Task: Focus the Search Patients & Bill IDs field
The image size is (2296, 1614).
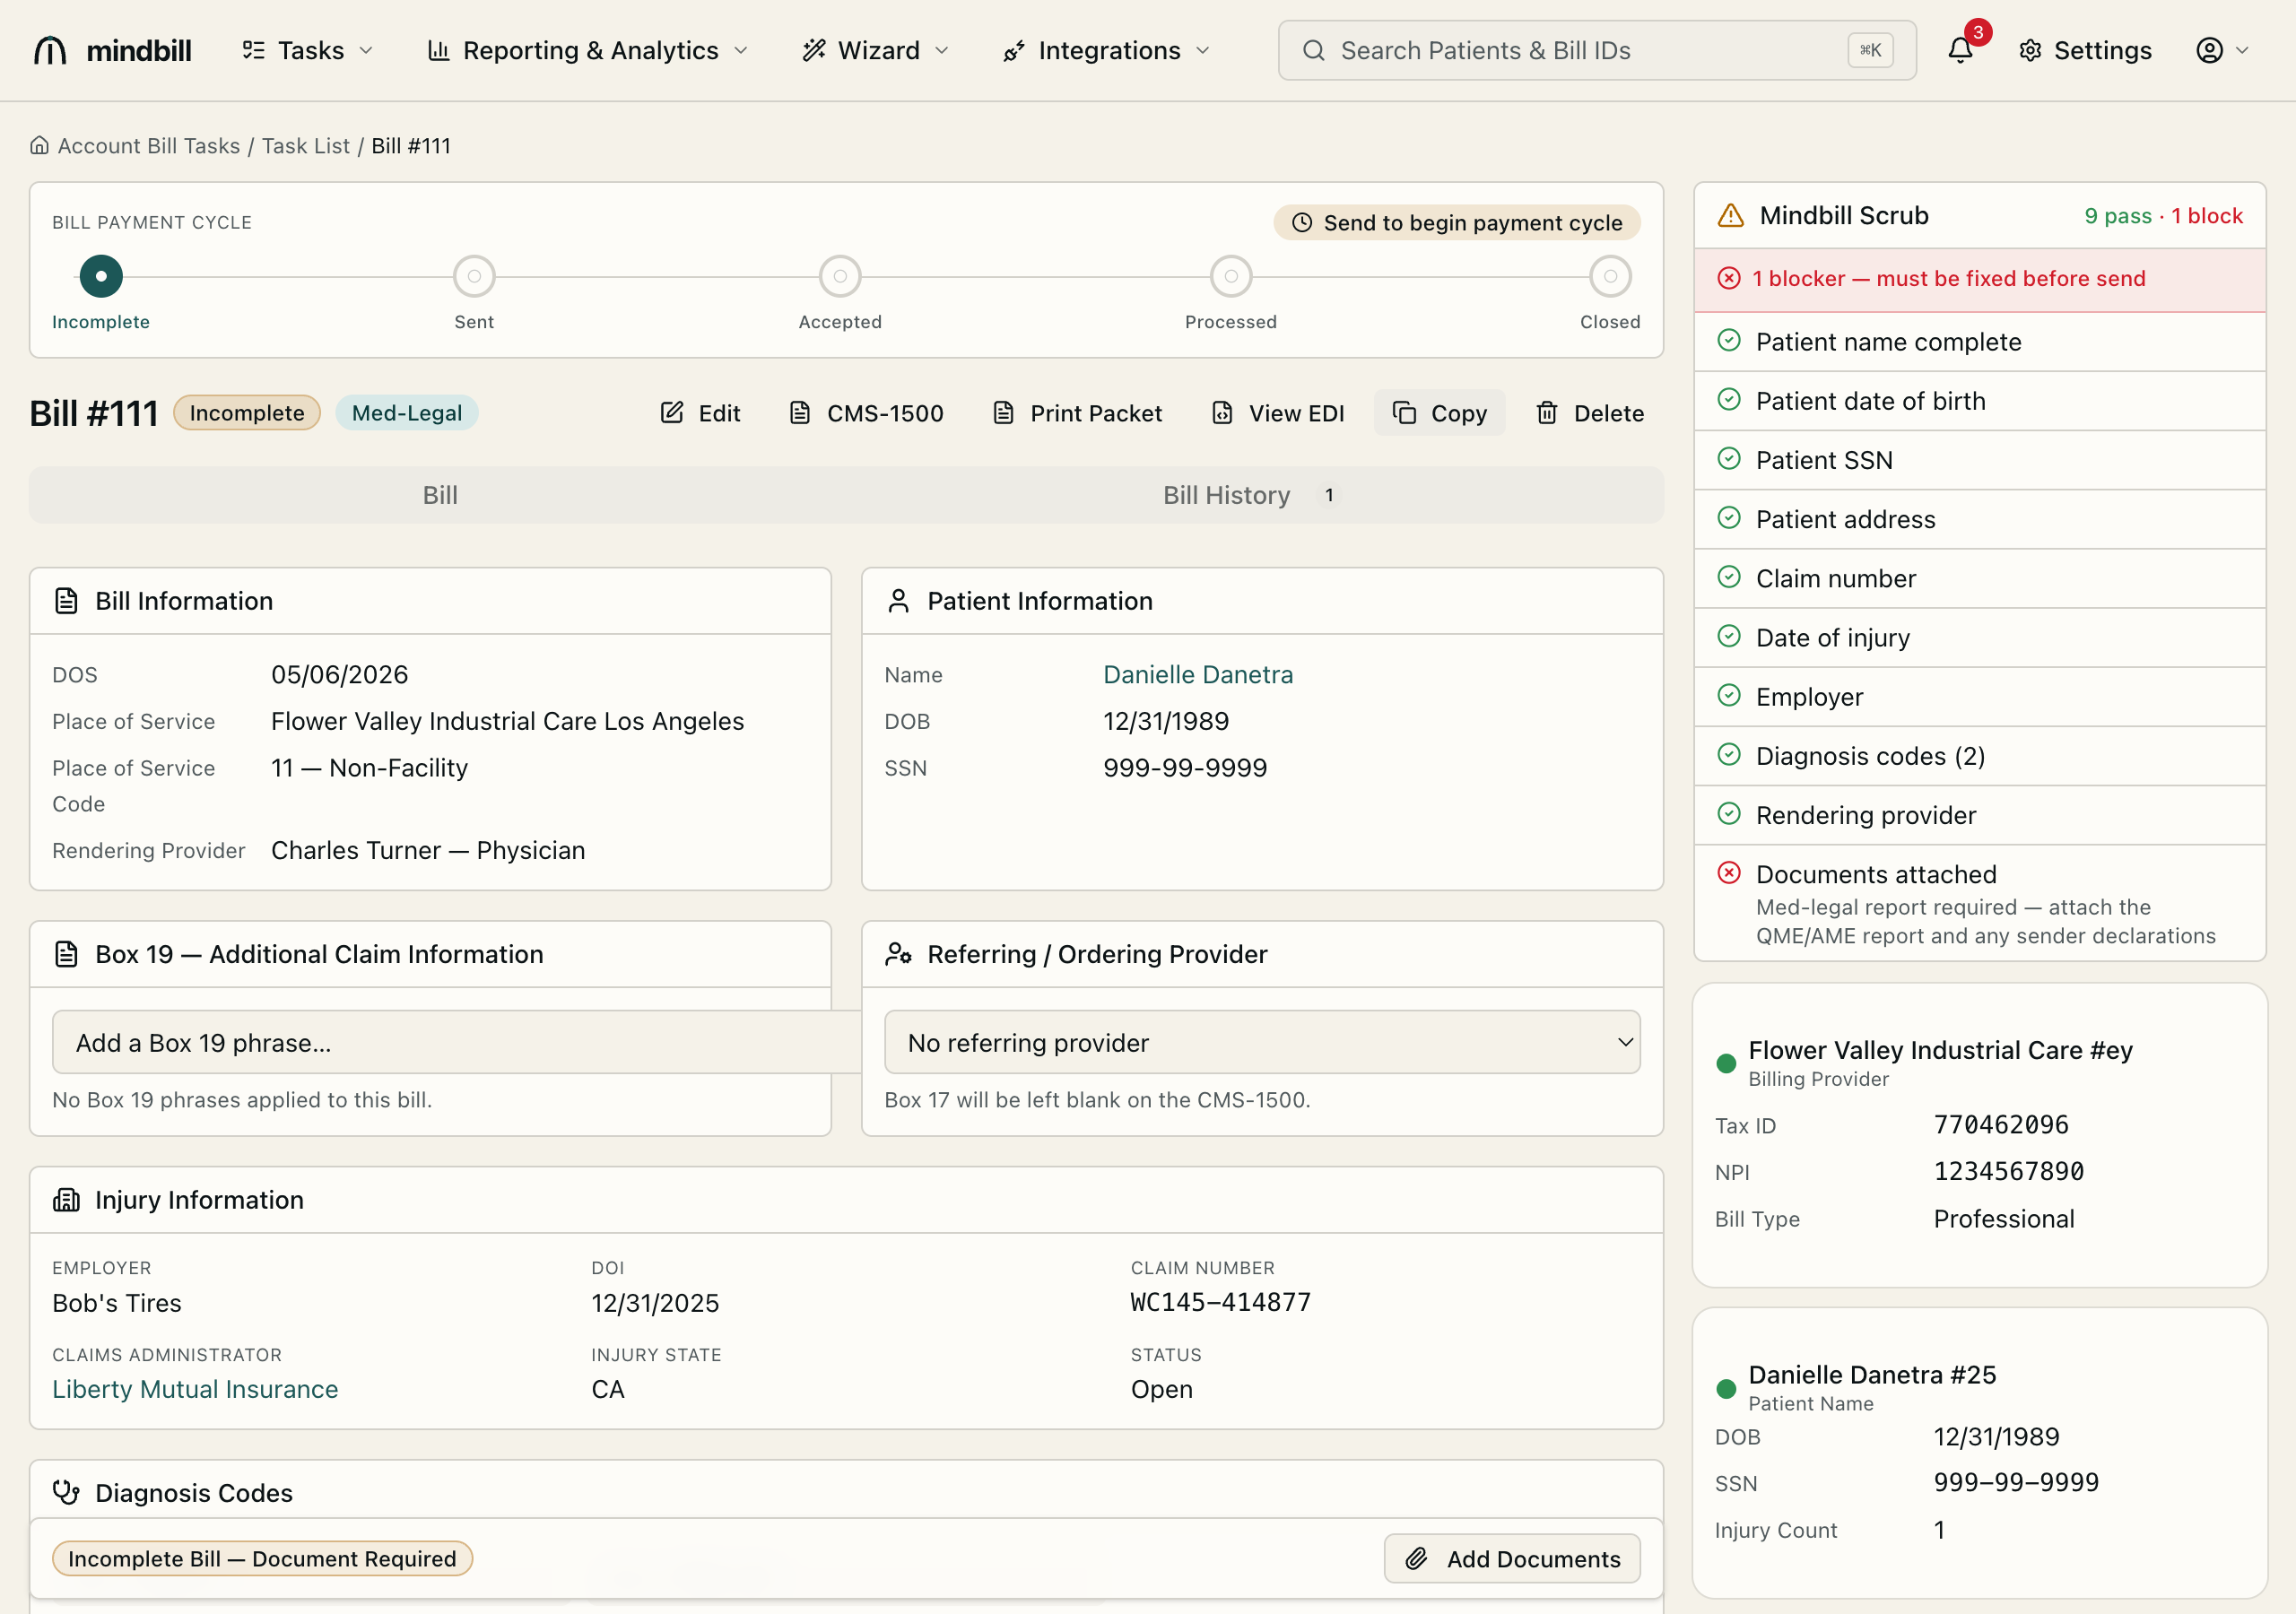Action: pos(1597,50)
